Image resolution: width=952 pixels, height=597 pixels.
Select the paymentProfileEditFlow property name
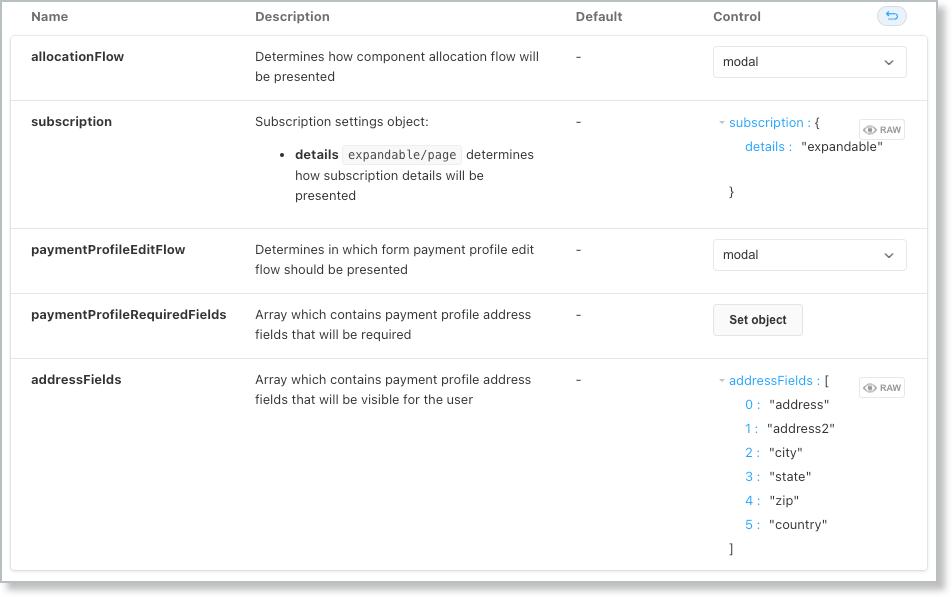108,250
